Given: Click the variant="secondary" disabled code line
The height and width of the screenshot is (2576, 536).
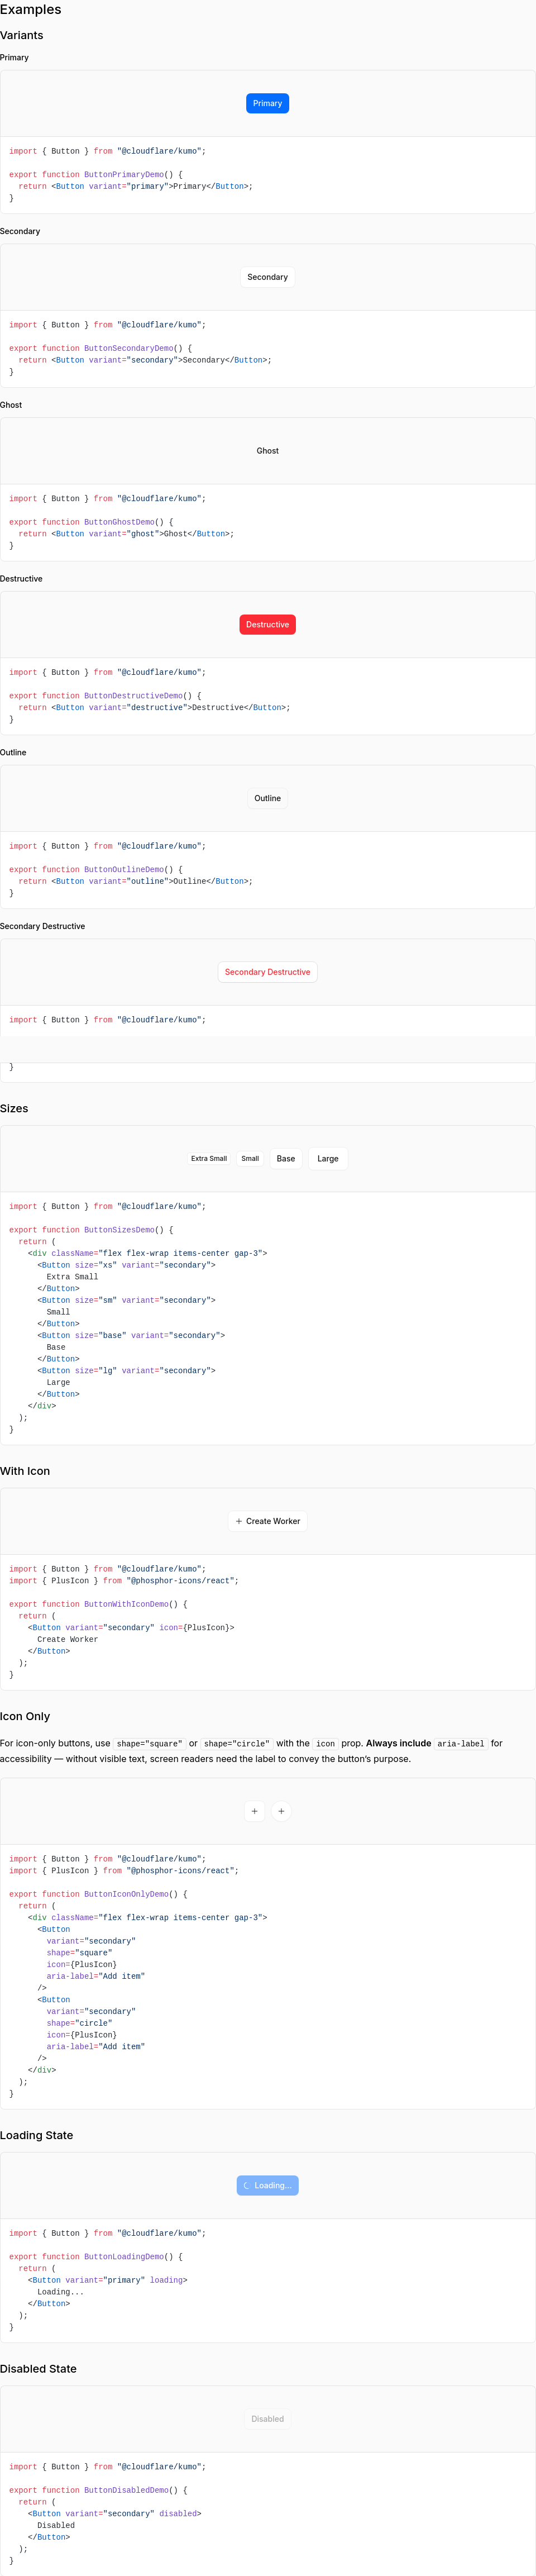Looking at the screenshot, I should click(x=115, y=2513).
